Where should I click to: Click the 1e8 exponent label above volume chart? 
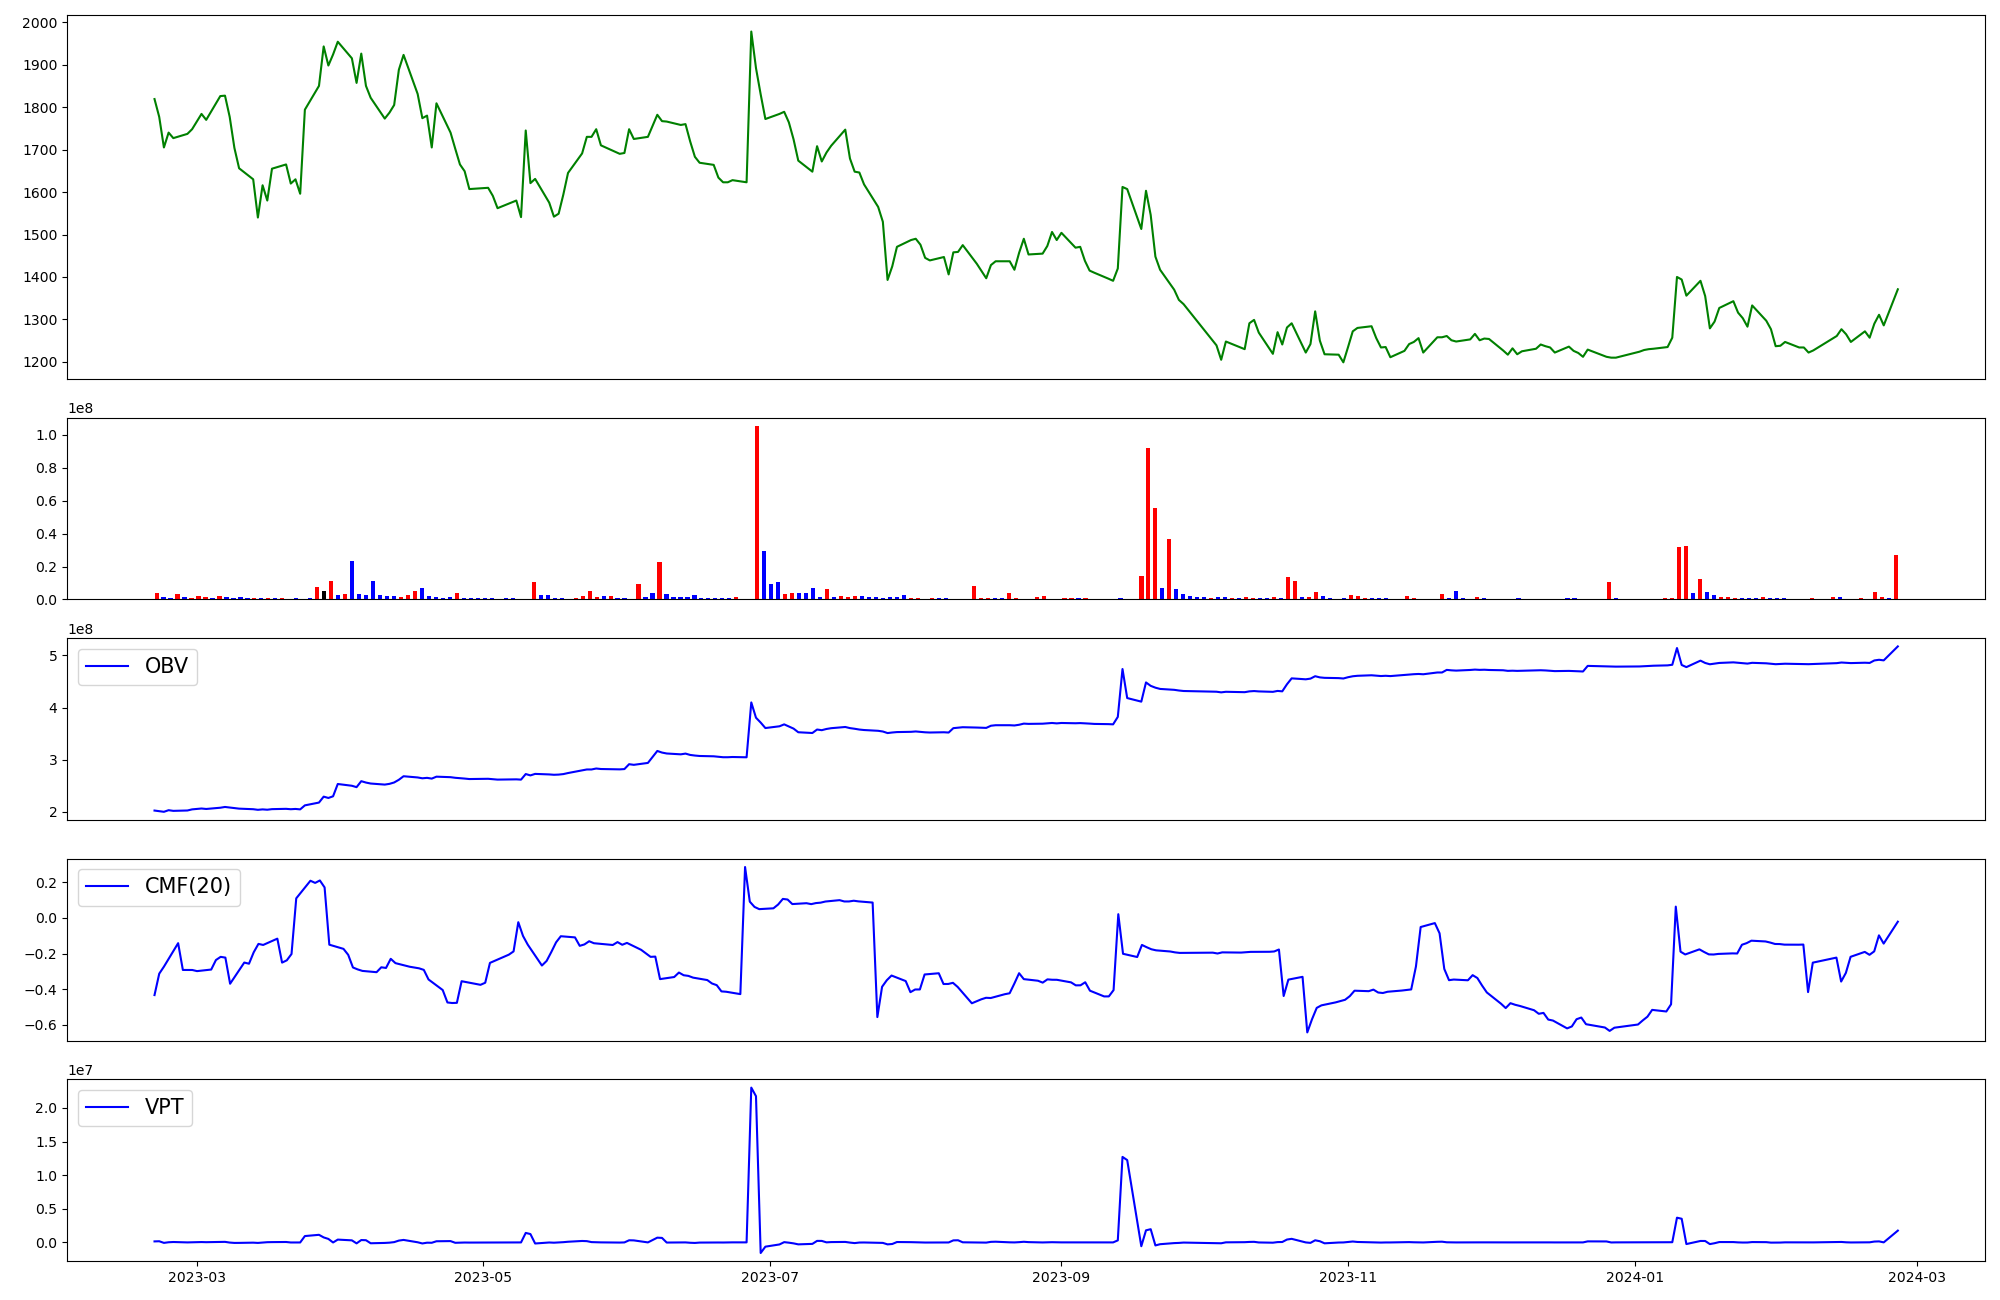[80, 408]
